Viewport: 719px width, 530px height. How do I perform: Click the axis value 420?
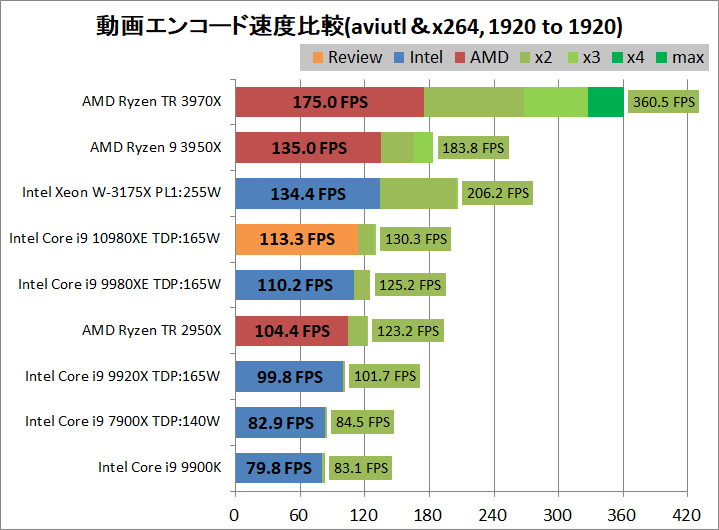[x=686, y=515]
